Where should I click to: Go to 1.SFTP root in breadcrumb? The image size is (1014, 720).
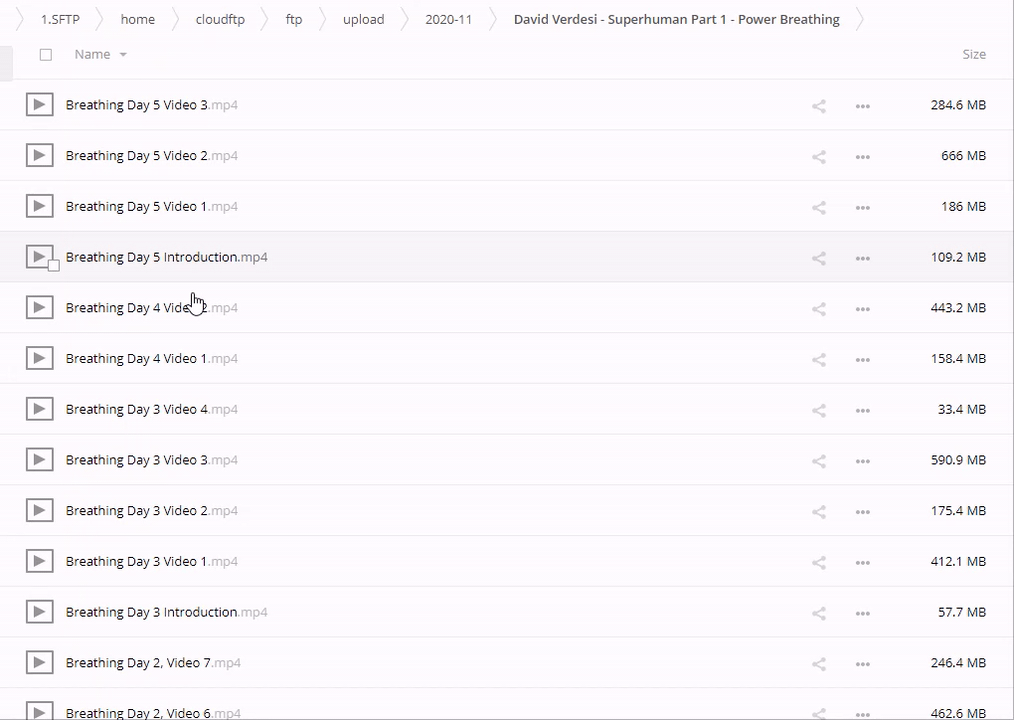point(60,19)
